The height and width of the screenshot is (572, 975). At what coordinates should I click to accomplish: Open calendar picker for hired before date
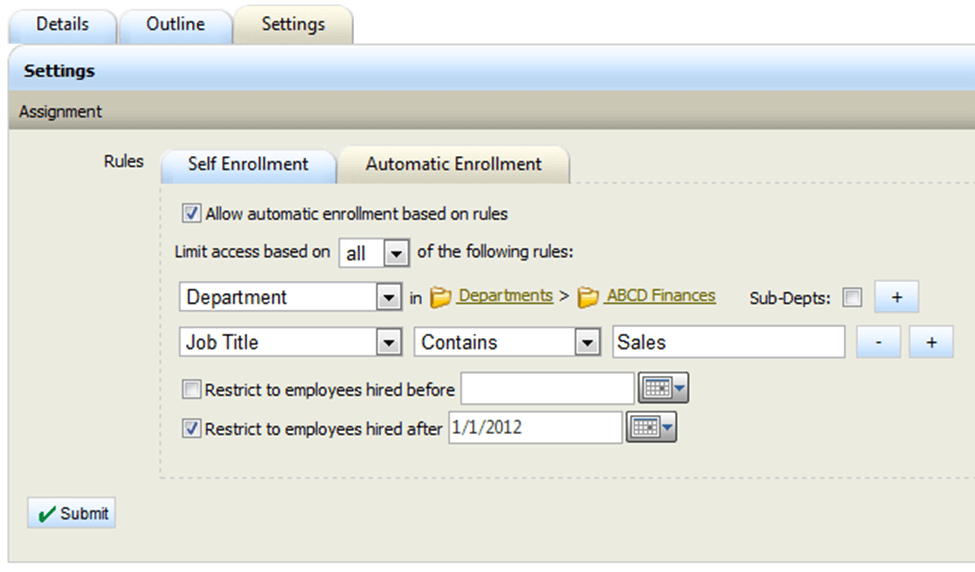[x=663, y=388]
